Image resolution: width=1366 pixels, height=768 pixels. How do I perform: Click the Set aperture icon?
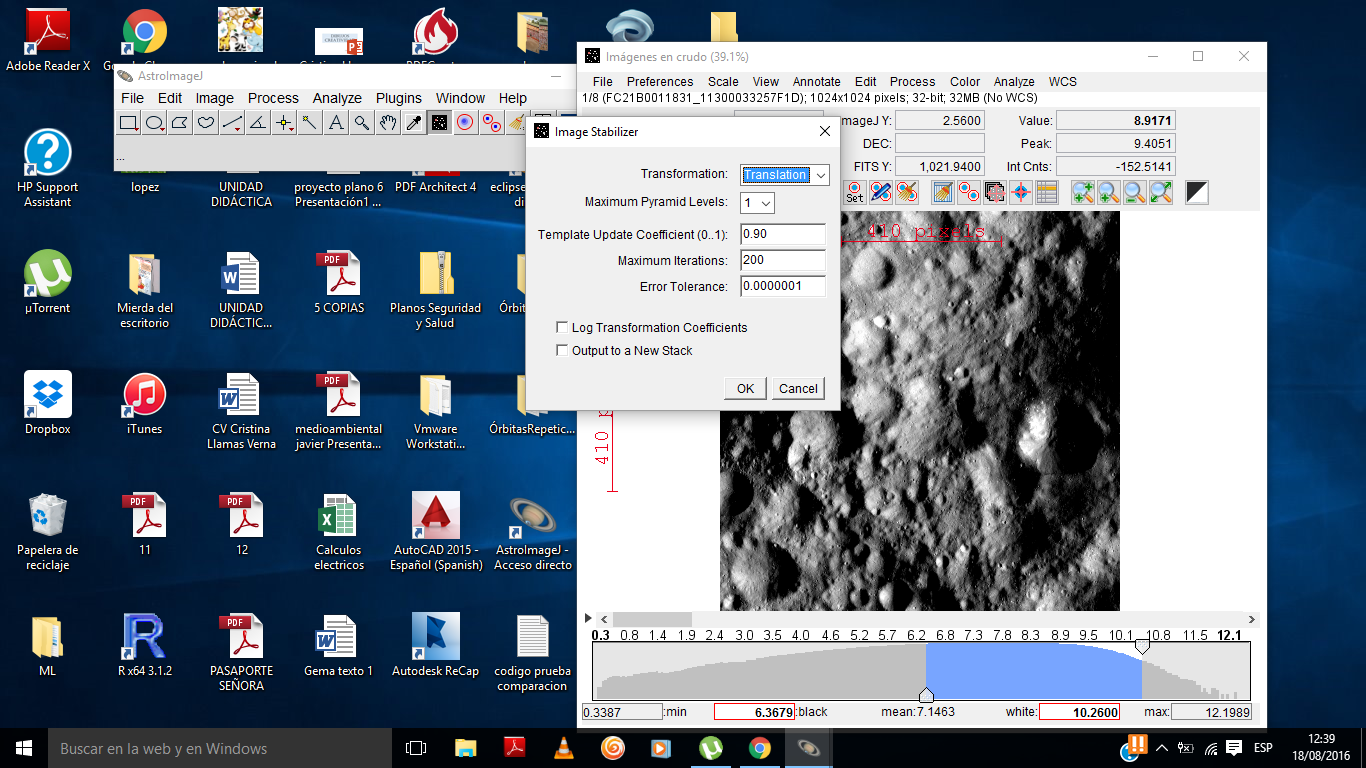tap(855, 192)
